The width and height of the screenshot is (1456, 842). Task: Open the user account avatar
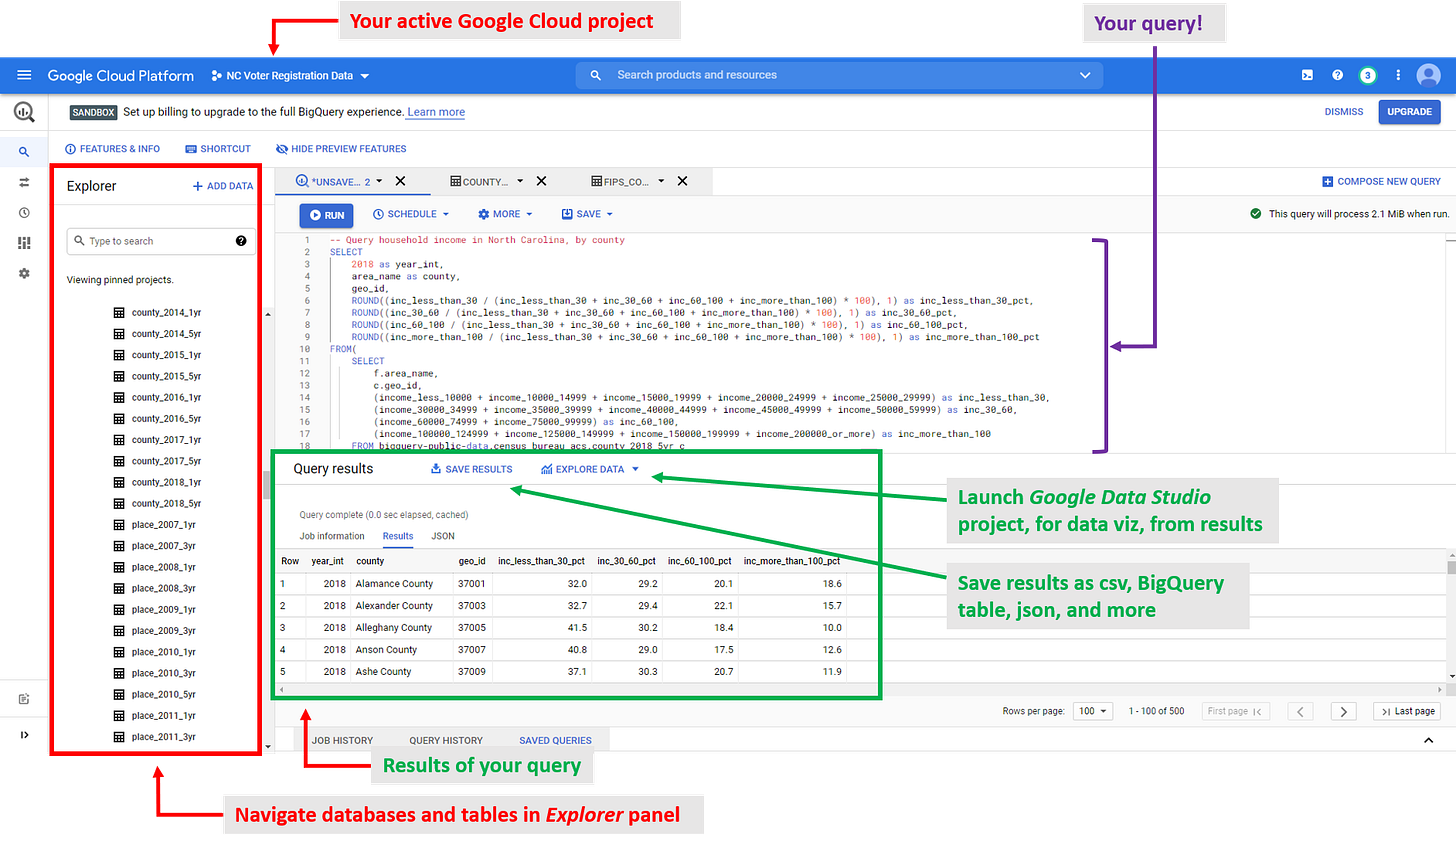pos(1429,75)
